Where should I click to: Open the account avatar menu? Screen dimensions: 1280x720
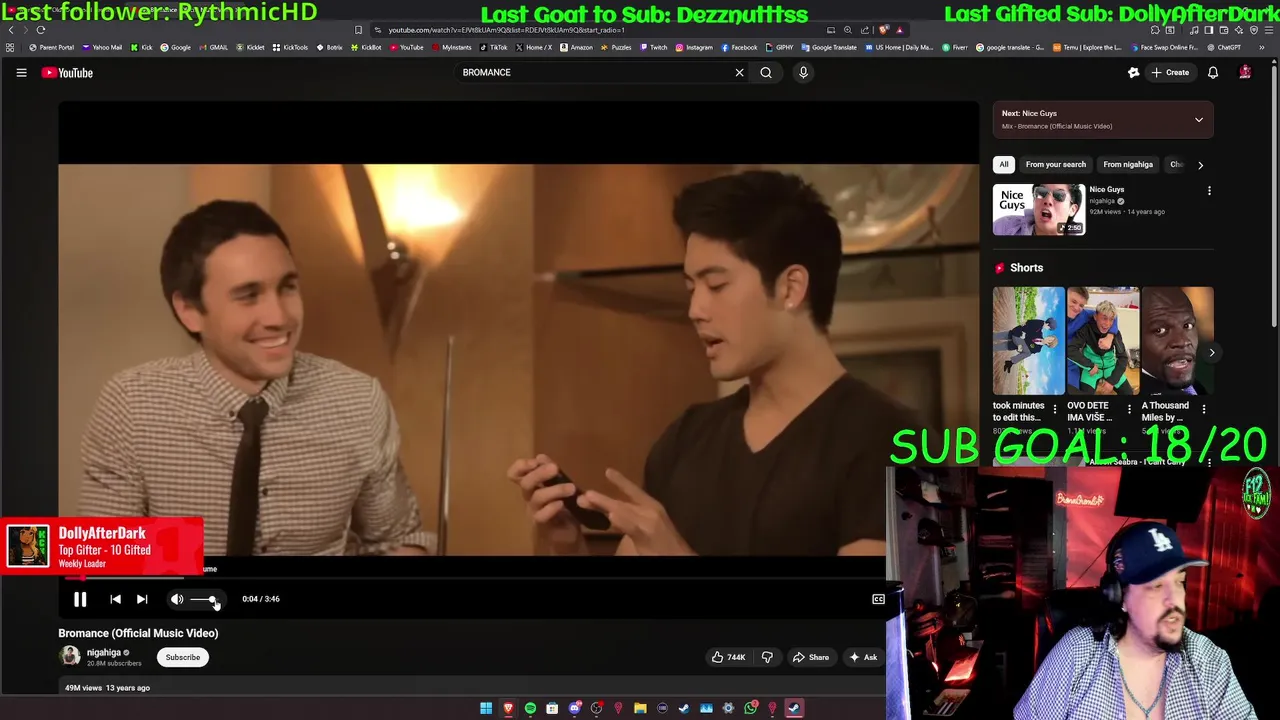pos(1245,72)
